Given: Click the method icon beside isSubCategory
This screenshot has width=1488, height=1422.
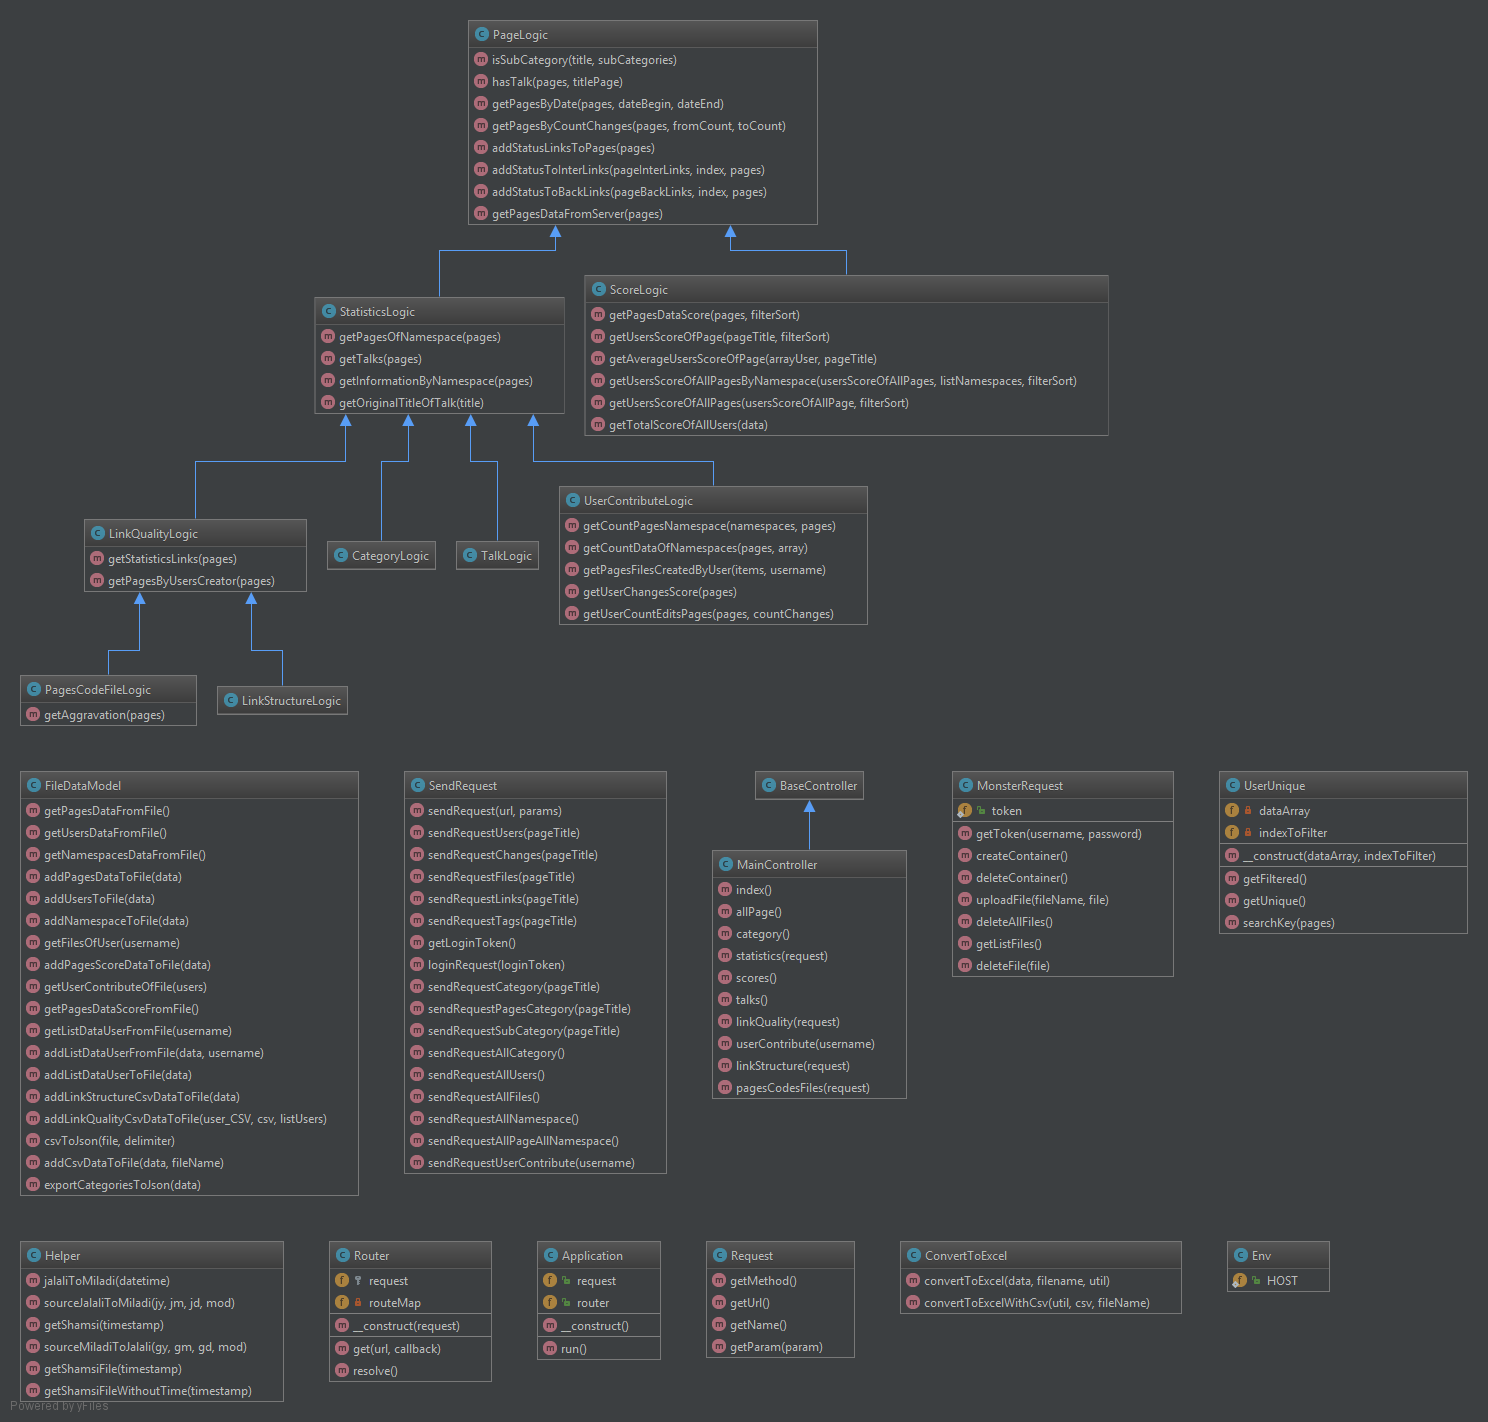Looking at the screenshot, I should coord(481,59).
